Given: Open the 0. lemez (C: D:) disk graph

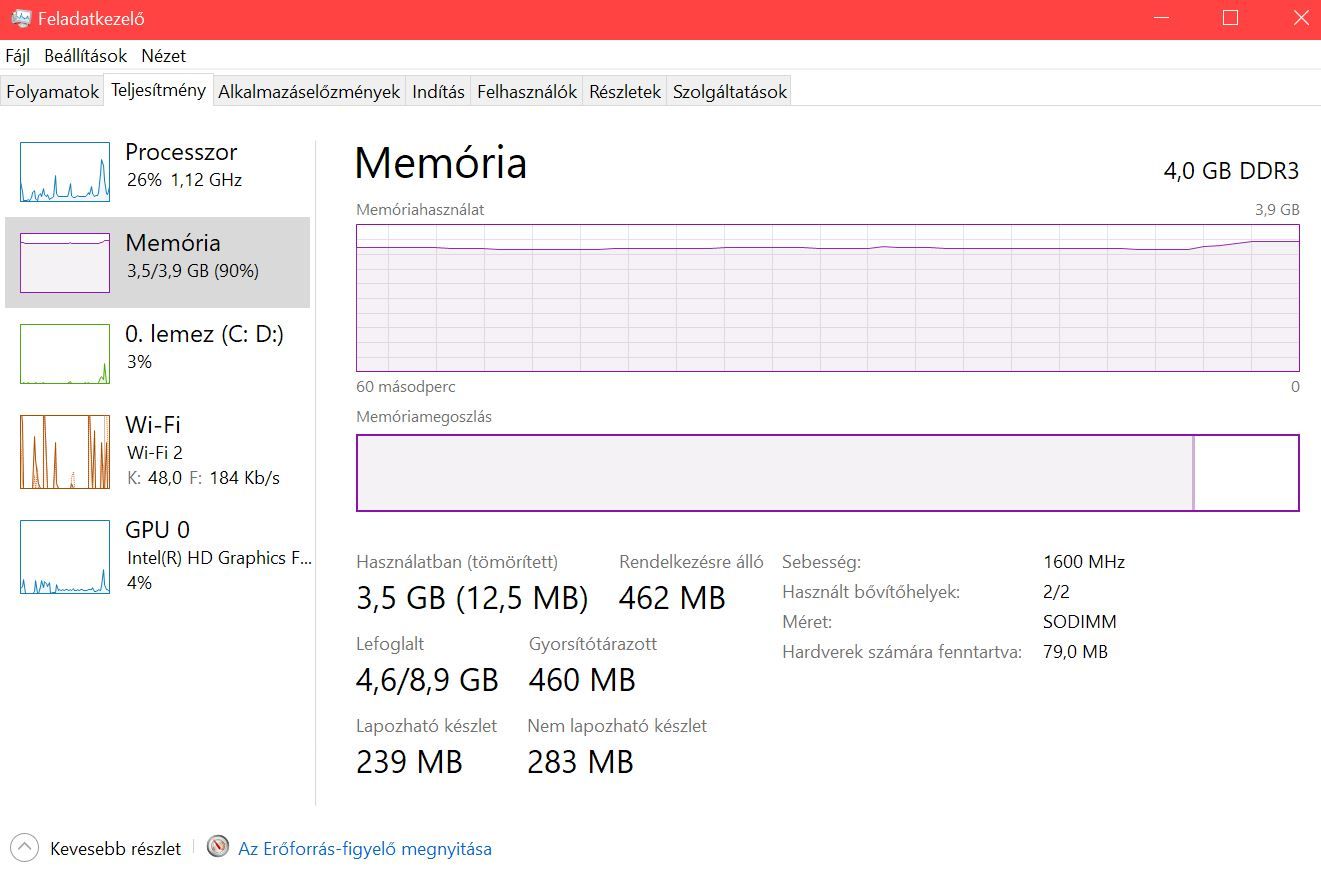Looking at the screenshot, I should [65, 354].
